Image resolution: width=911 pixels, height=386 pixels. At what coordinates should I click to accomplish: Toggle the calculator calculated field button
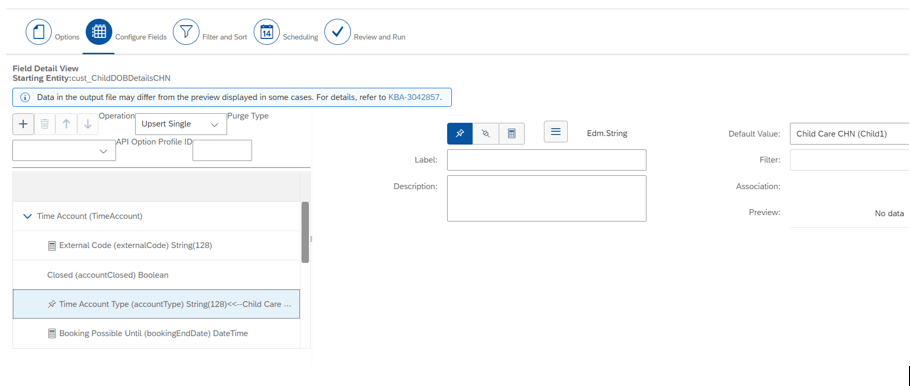pyautogui.click(x=512, y=134)
